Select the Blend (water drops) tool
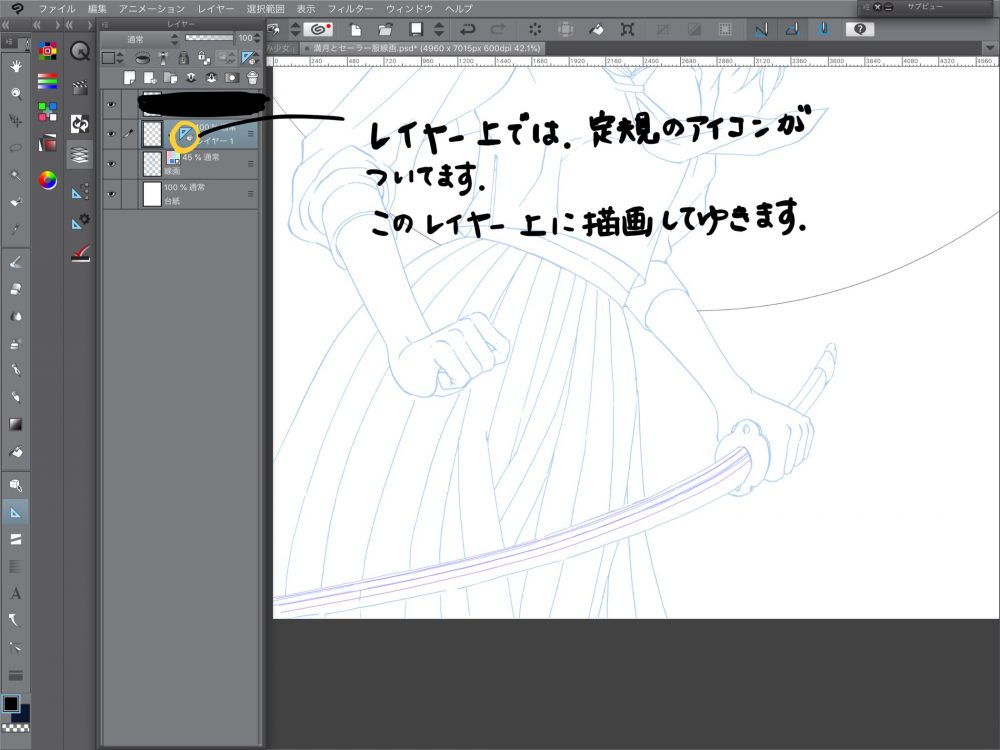 coord(15,316)
